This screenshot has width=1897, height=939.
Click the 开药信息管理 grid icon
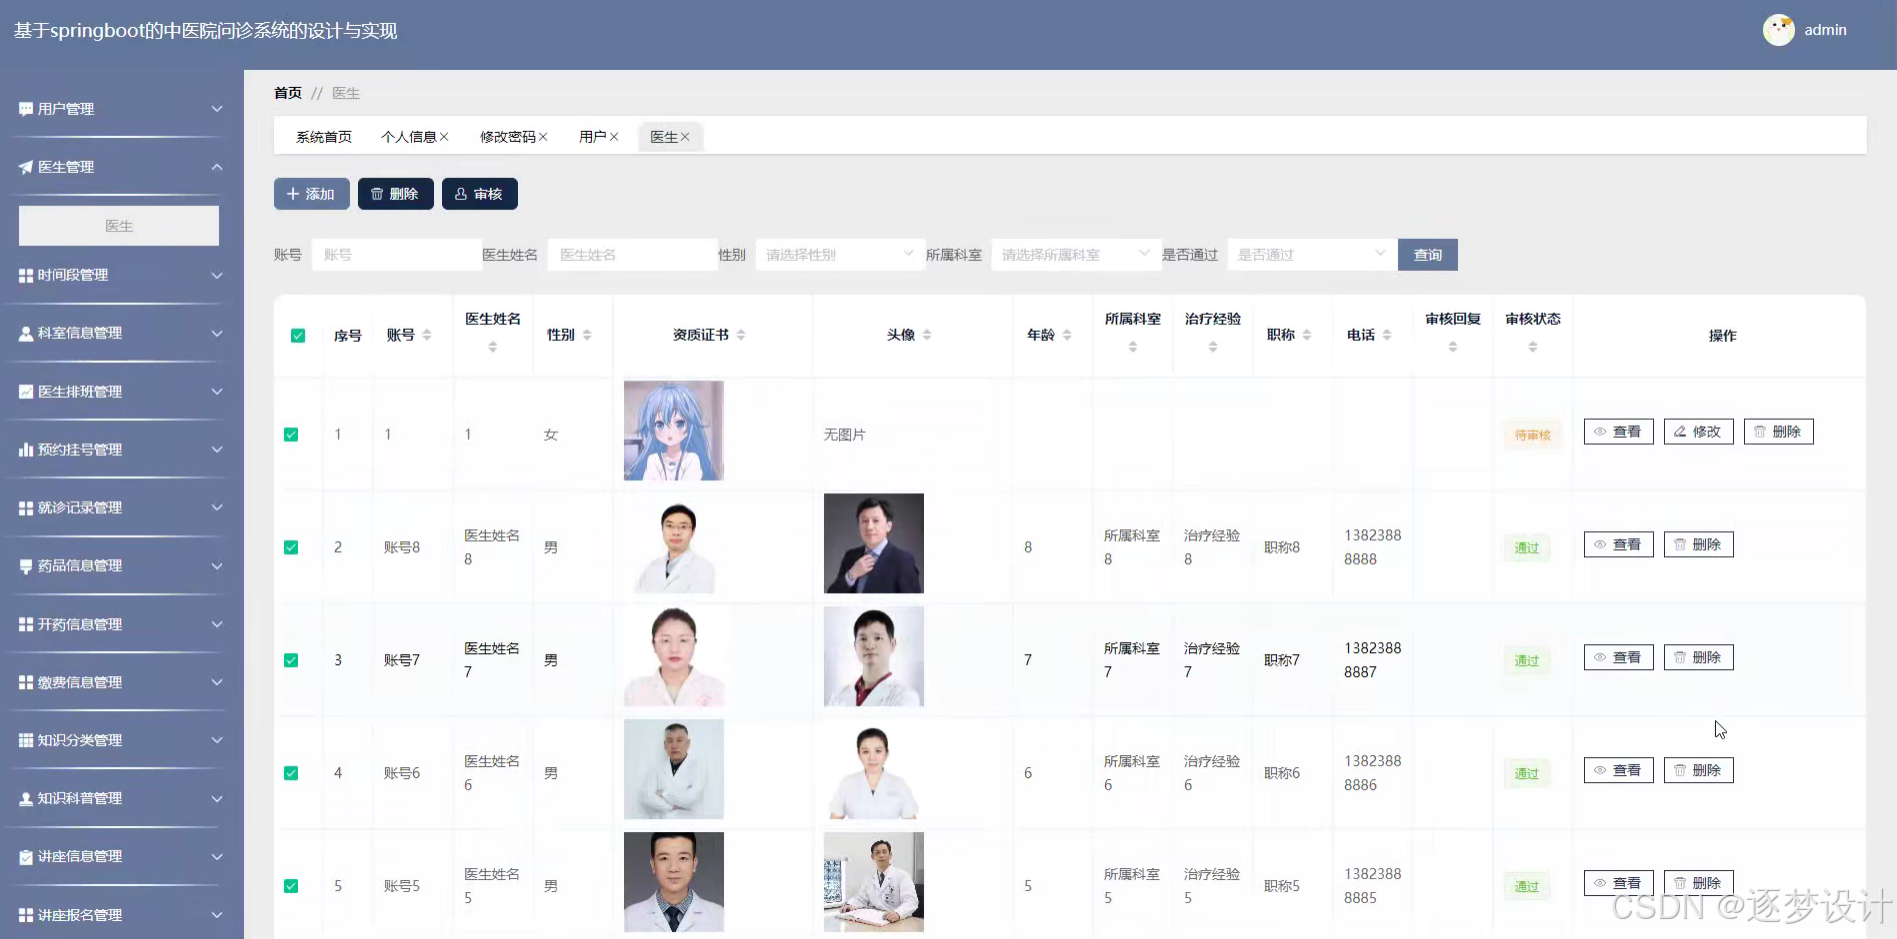click(26, 624)
